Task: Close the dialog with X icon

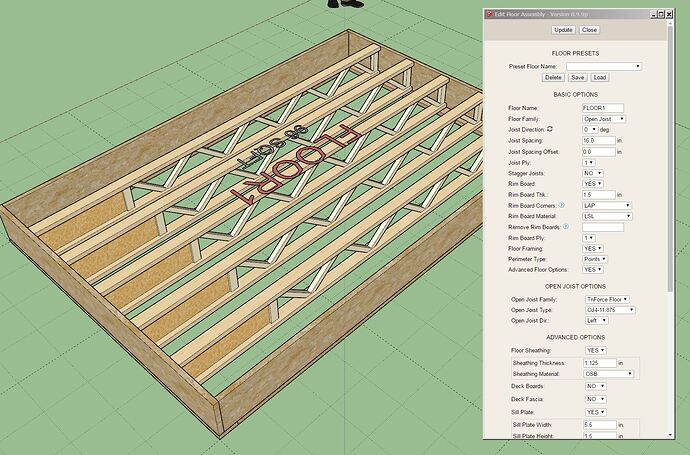Action: [x=669, y=14]
